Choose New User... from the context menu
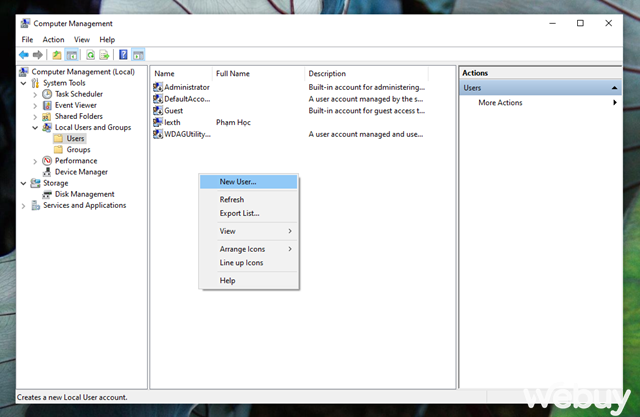Viewport: 640px width, 417px height. 238,182
